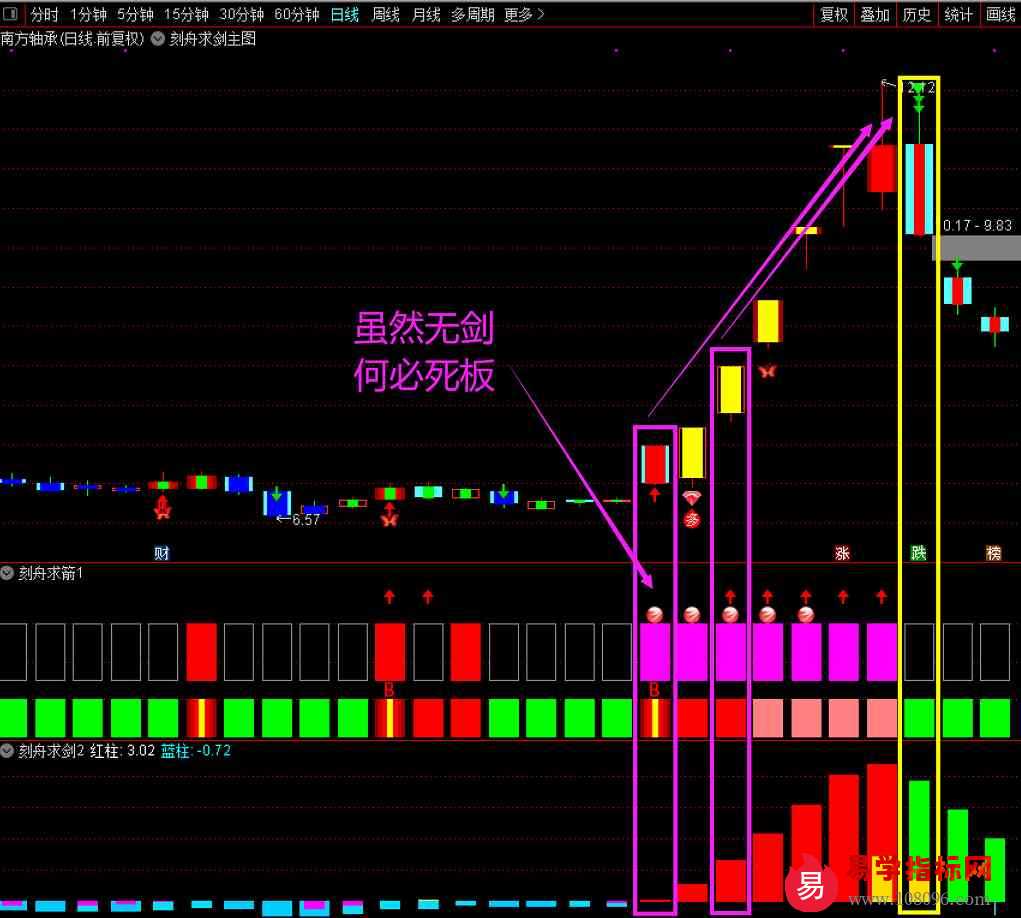Click the panel layout icon at top-left
This screenshot has height=918, width=1021.
10,14
